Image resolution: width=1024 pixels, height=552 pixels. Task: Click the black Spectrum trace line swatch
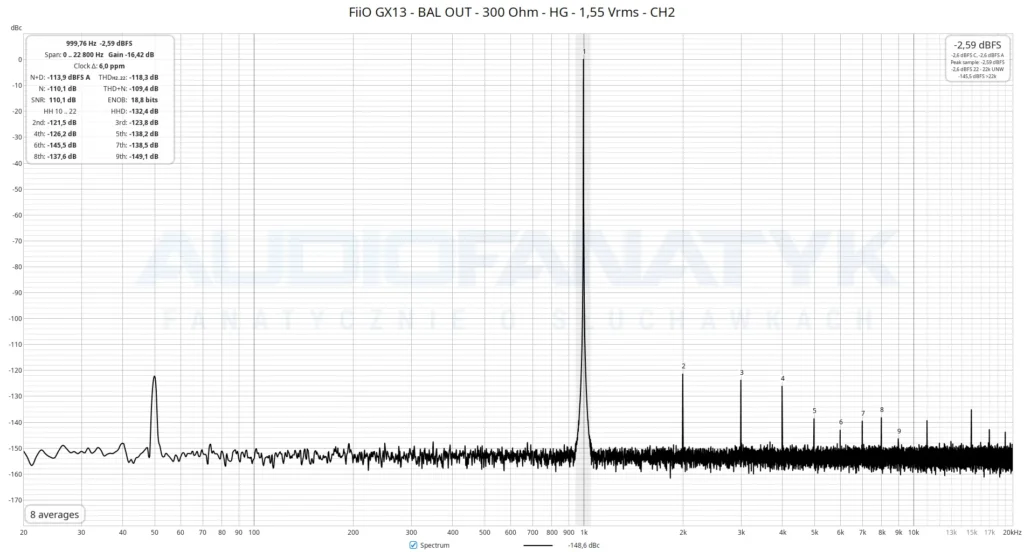(x=537, y=545)
